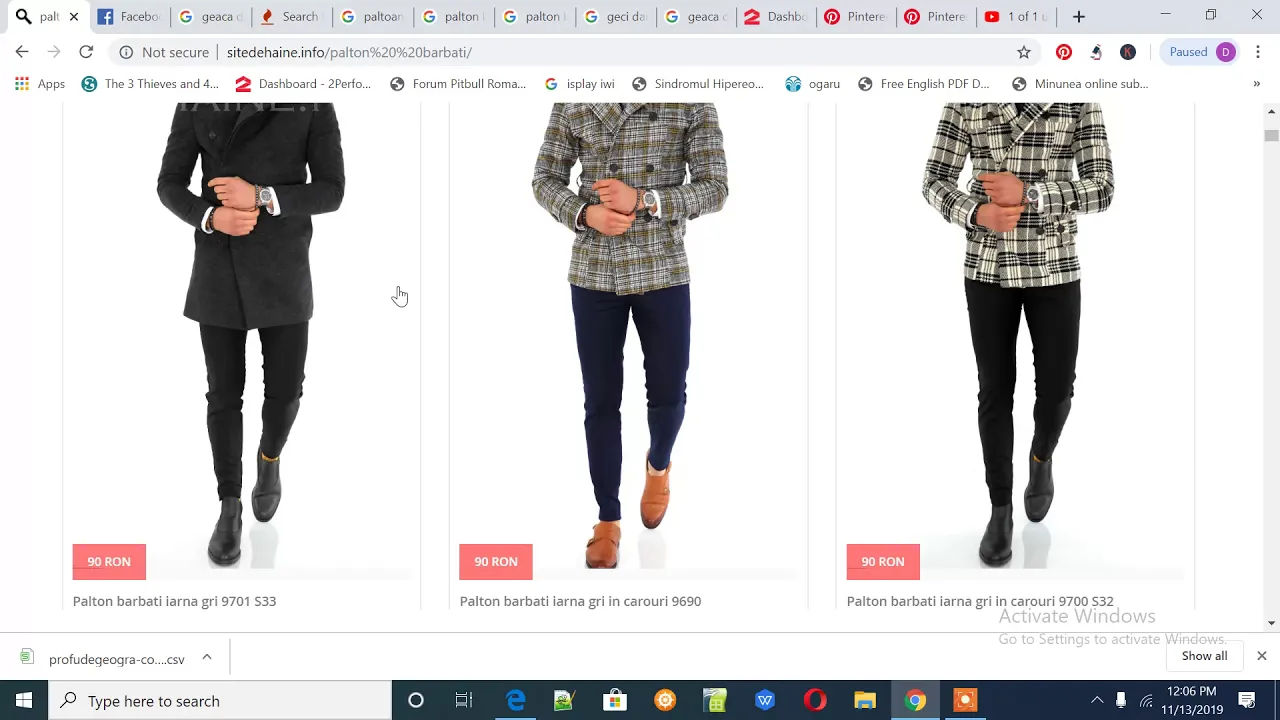Viewport: 1280px width, 720px height.
Task: Open the Windows Start menu
Action: click(x=24, y=701)
